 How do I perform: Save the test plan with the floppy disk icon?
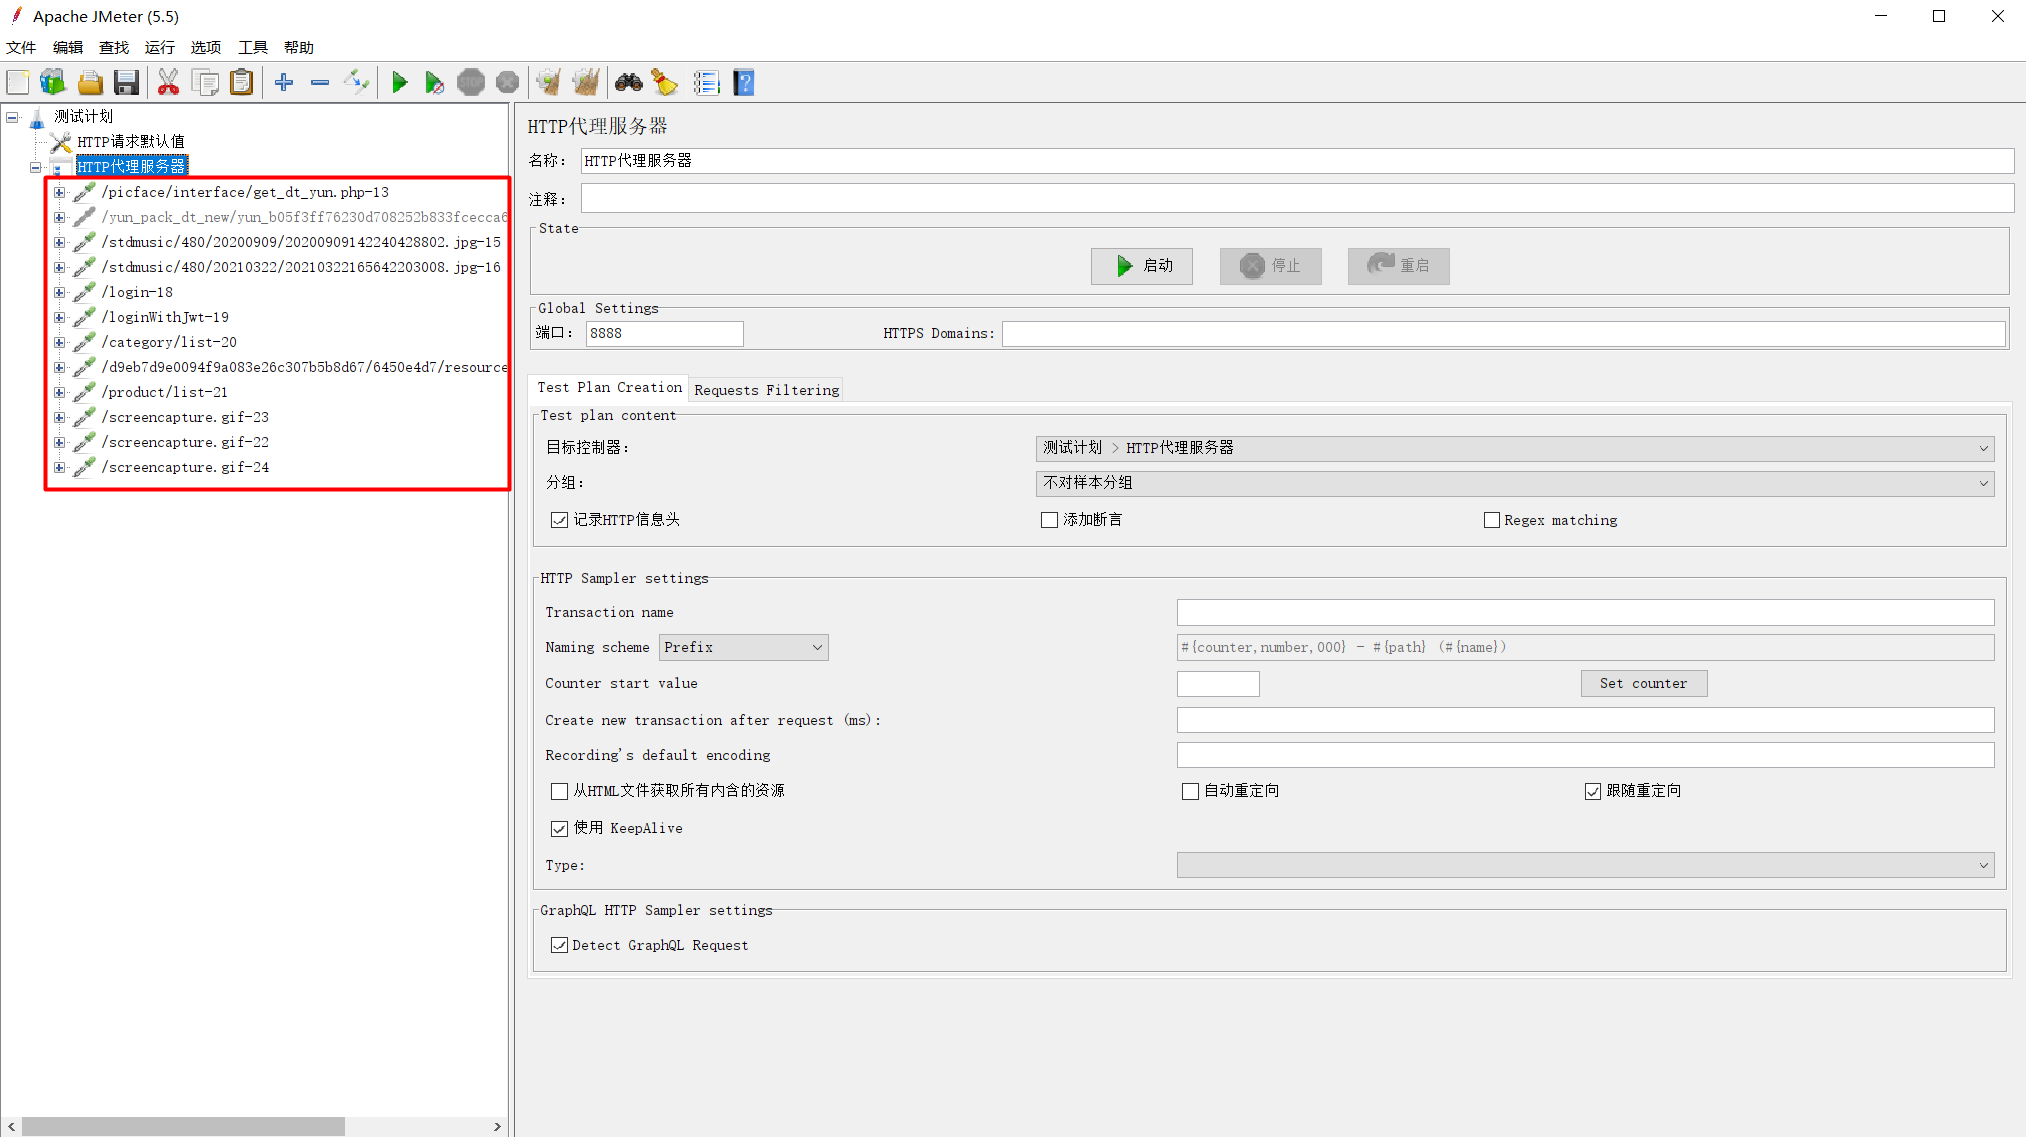coord(126,83)
